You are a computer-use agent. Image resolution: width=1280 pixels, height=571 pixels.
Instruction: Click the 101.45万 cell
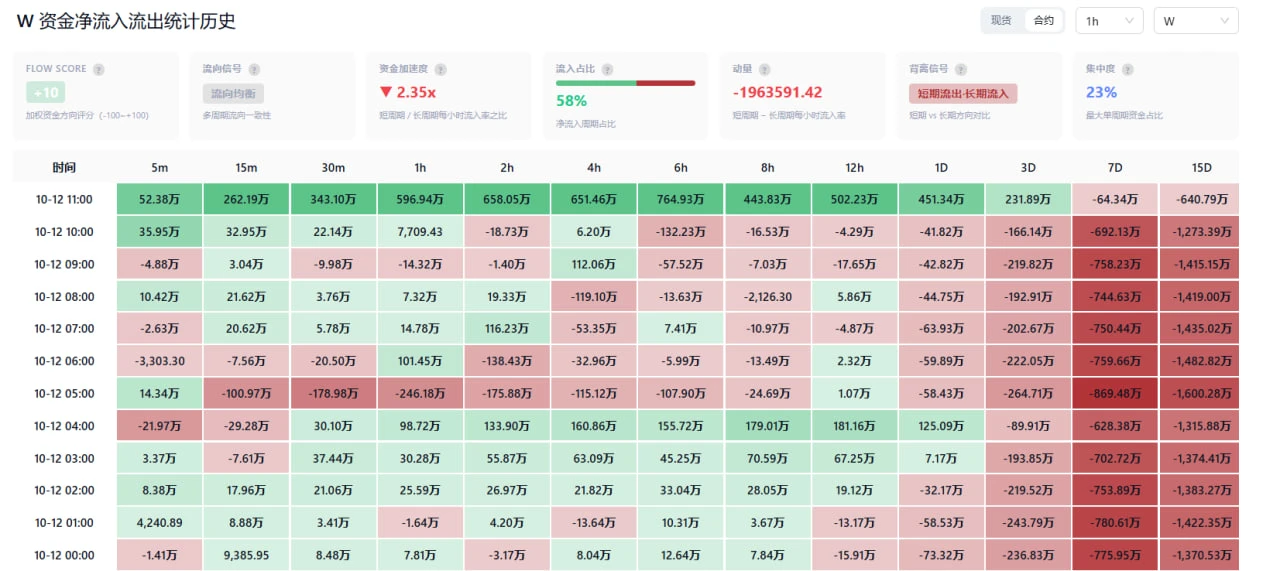click(420, 361)
